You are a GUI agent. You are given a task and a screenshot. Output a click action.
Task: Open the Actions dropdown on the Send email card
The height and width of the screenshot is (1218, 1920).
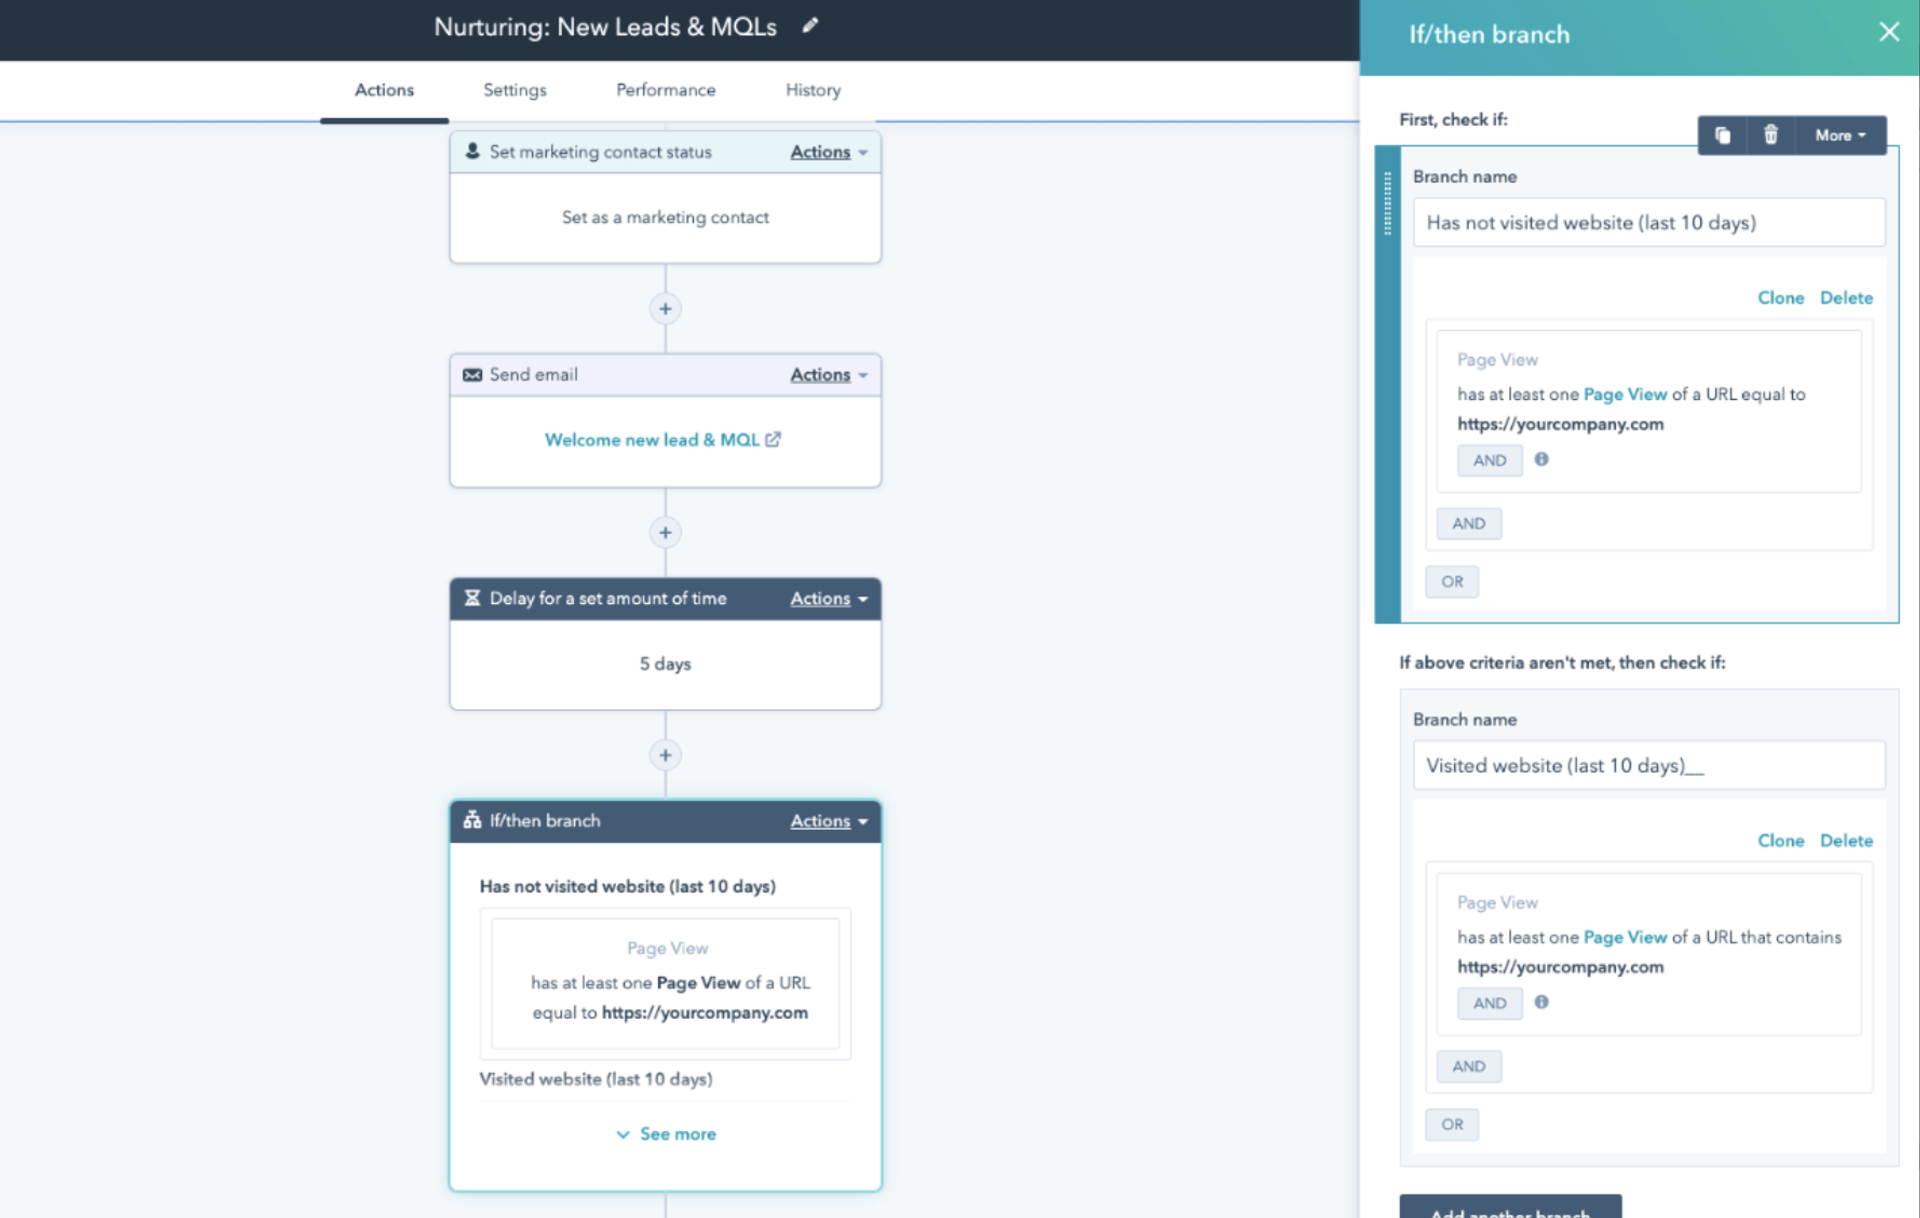pyautogui.click(x=828, y=375)
